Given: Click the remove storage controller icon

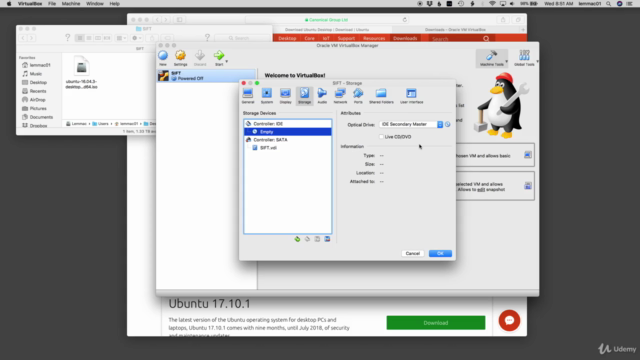Looking at the screenshot, I should 307,239.
